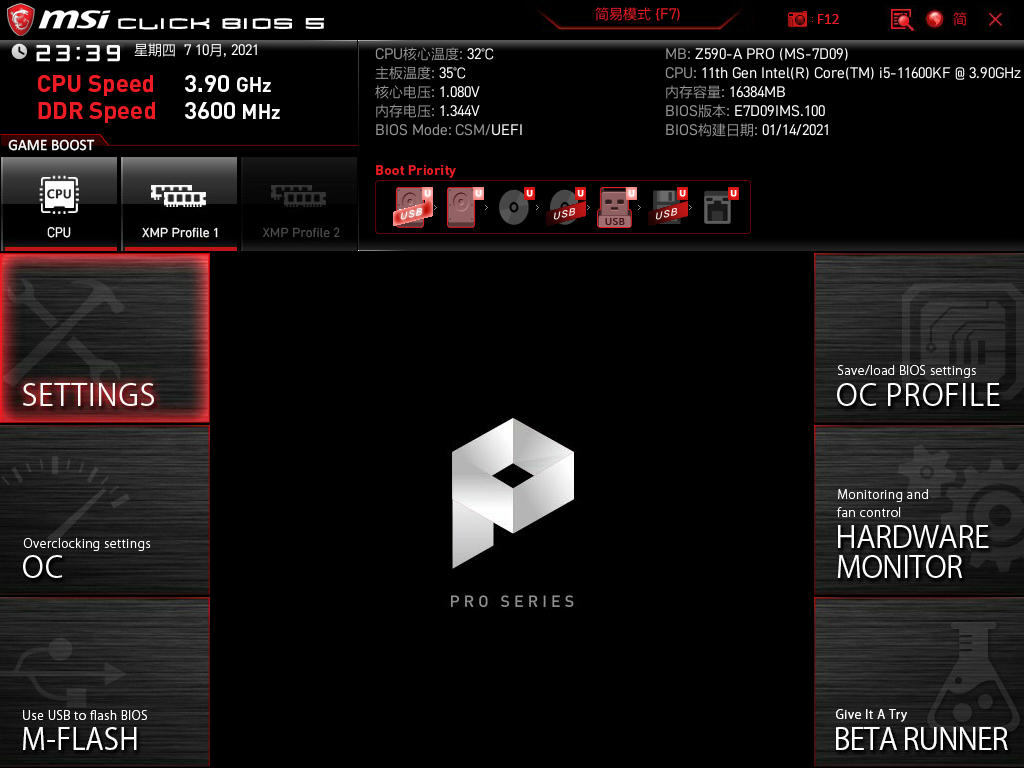Select the internal hard disk boot device

[x=462, y=208]
